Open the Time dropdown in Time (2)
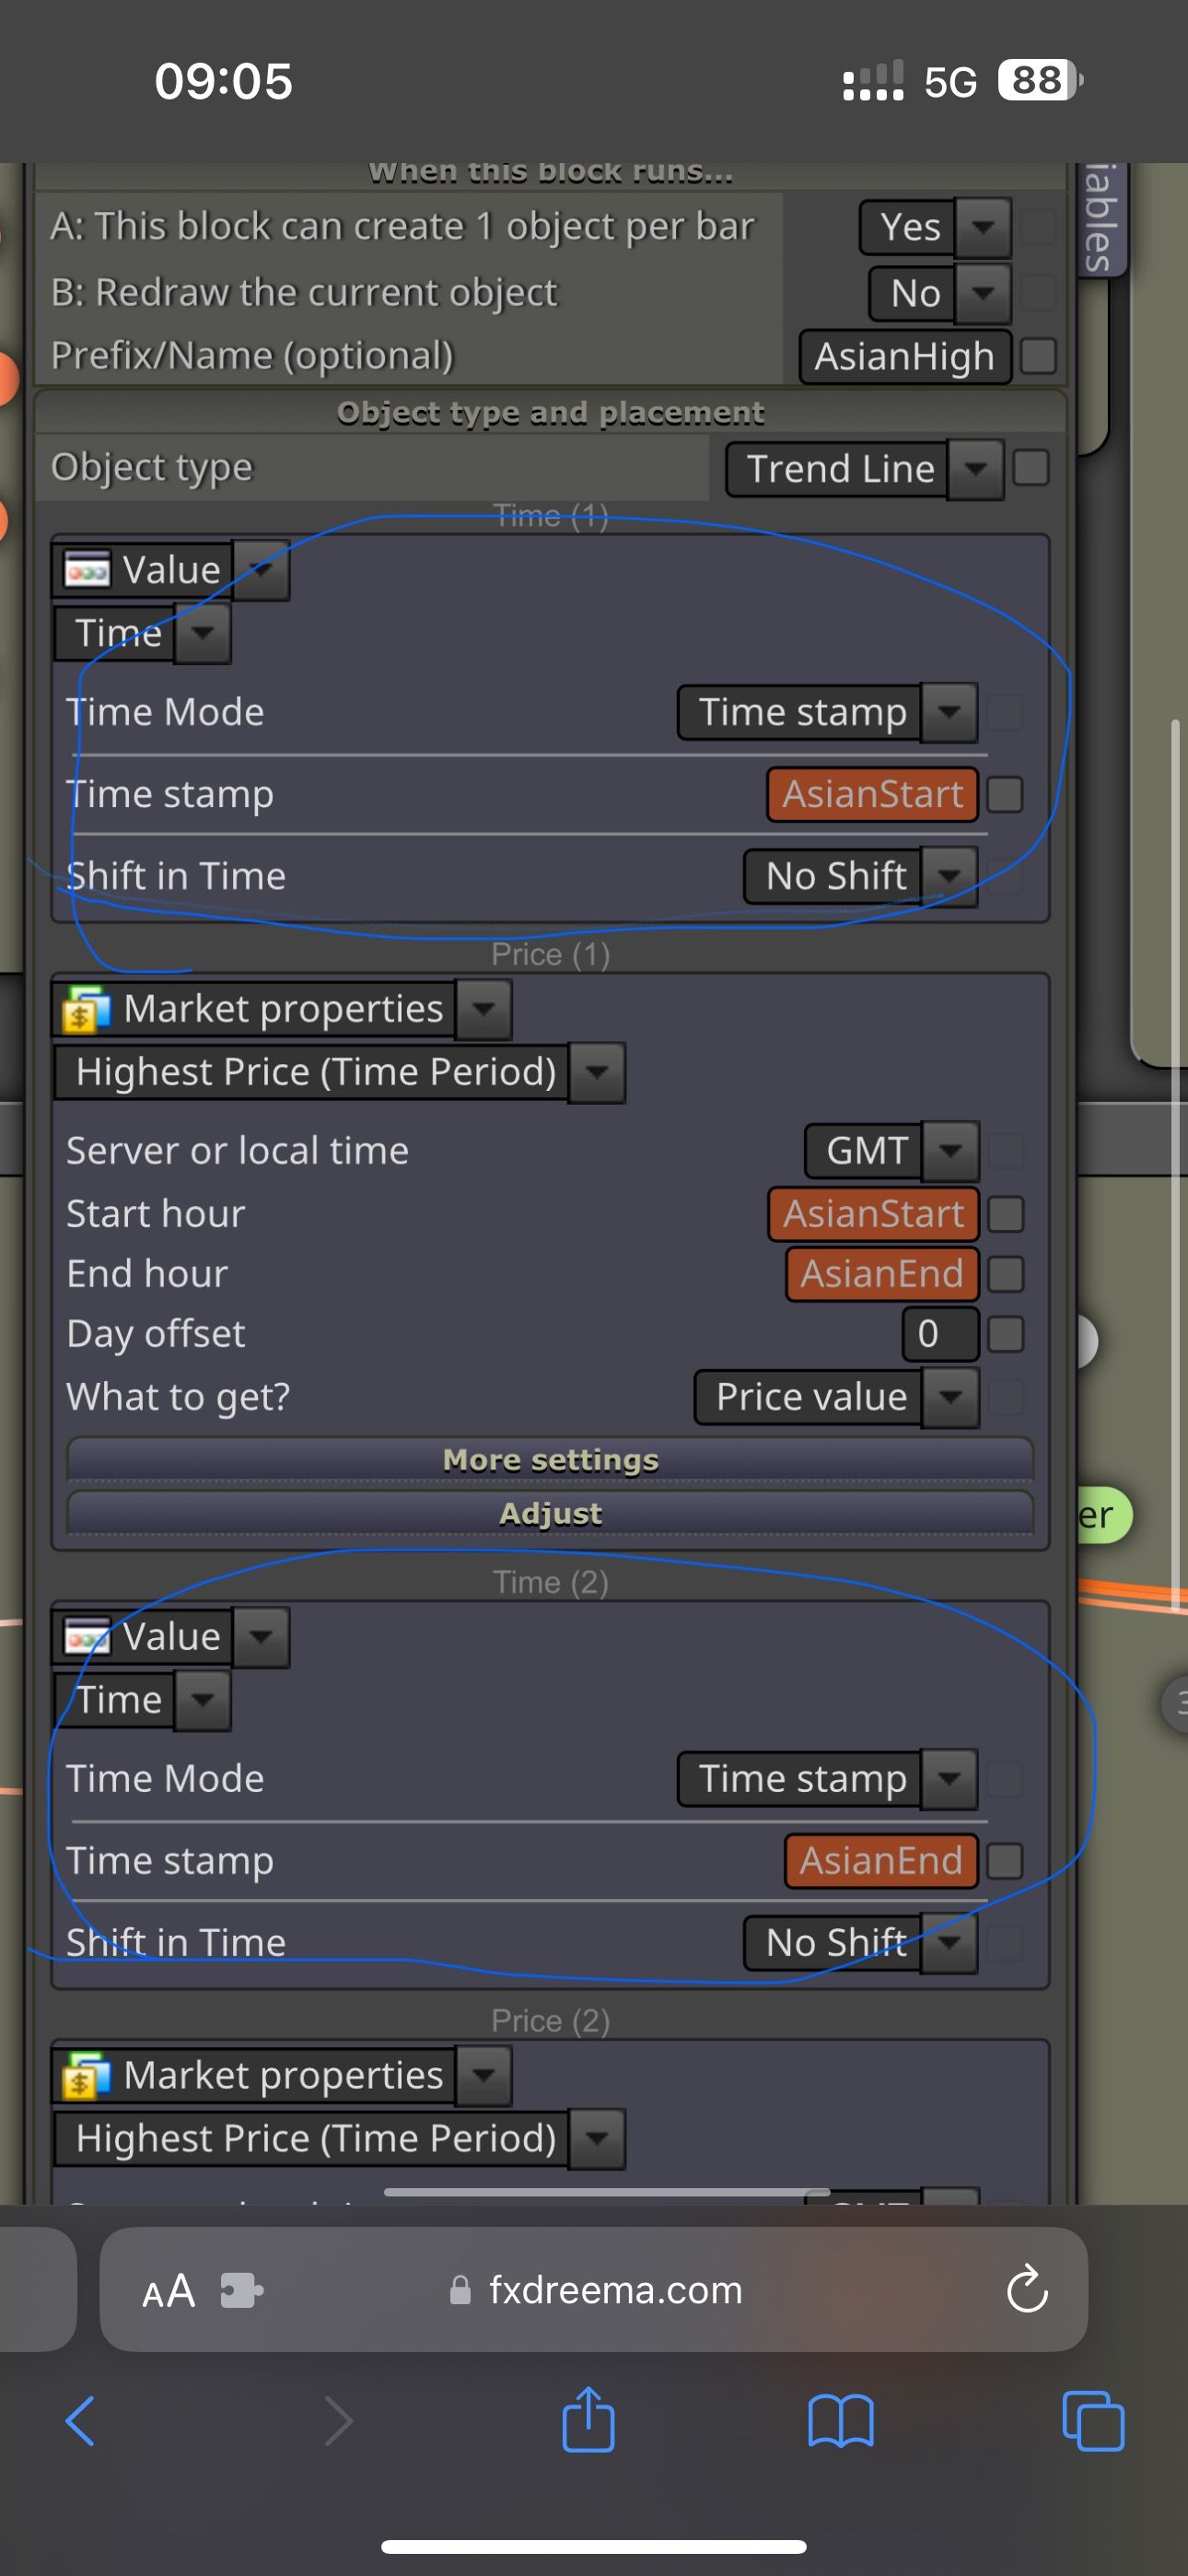Viewport: 1188px width, 2576px height. pos(143,1700)
